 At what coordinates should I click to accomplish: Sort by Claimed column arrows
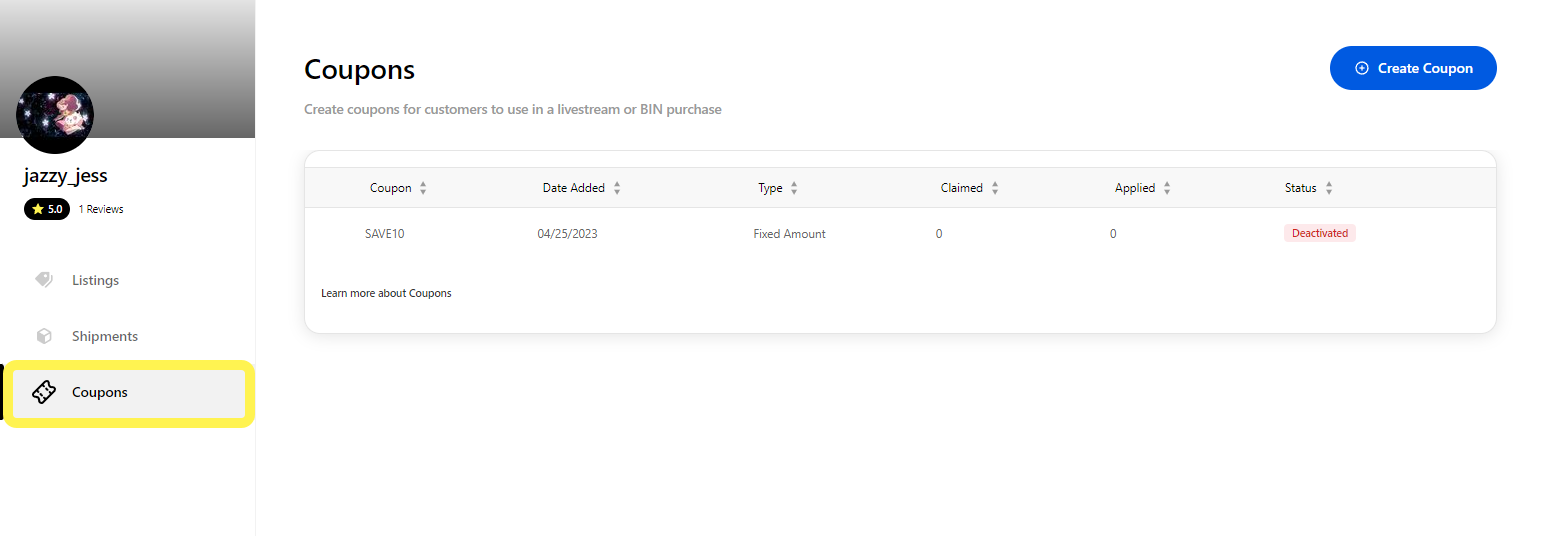pyautogui.click(x=995, y=188)
